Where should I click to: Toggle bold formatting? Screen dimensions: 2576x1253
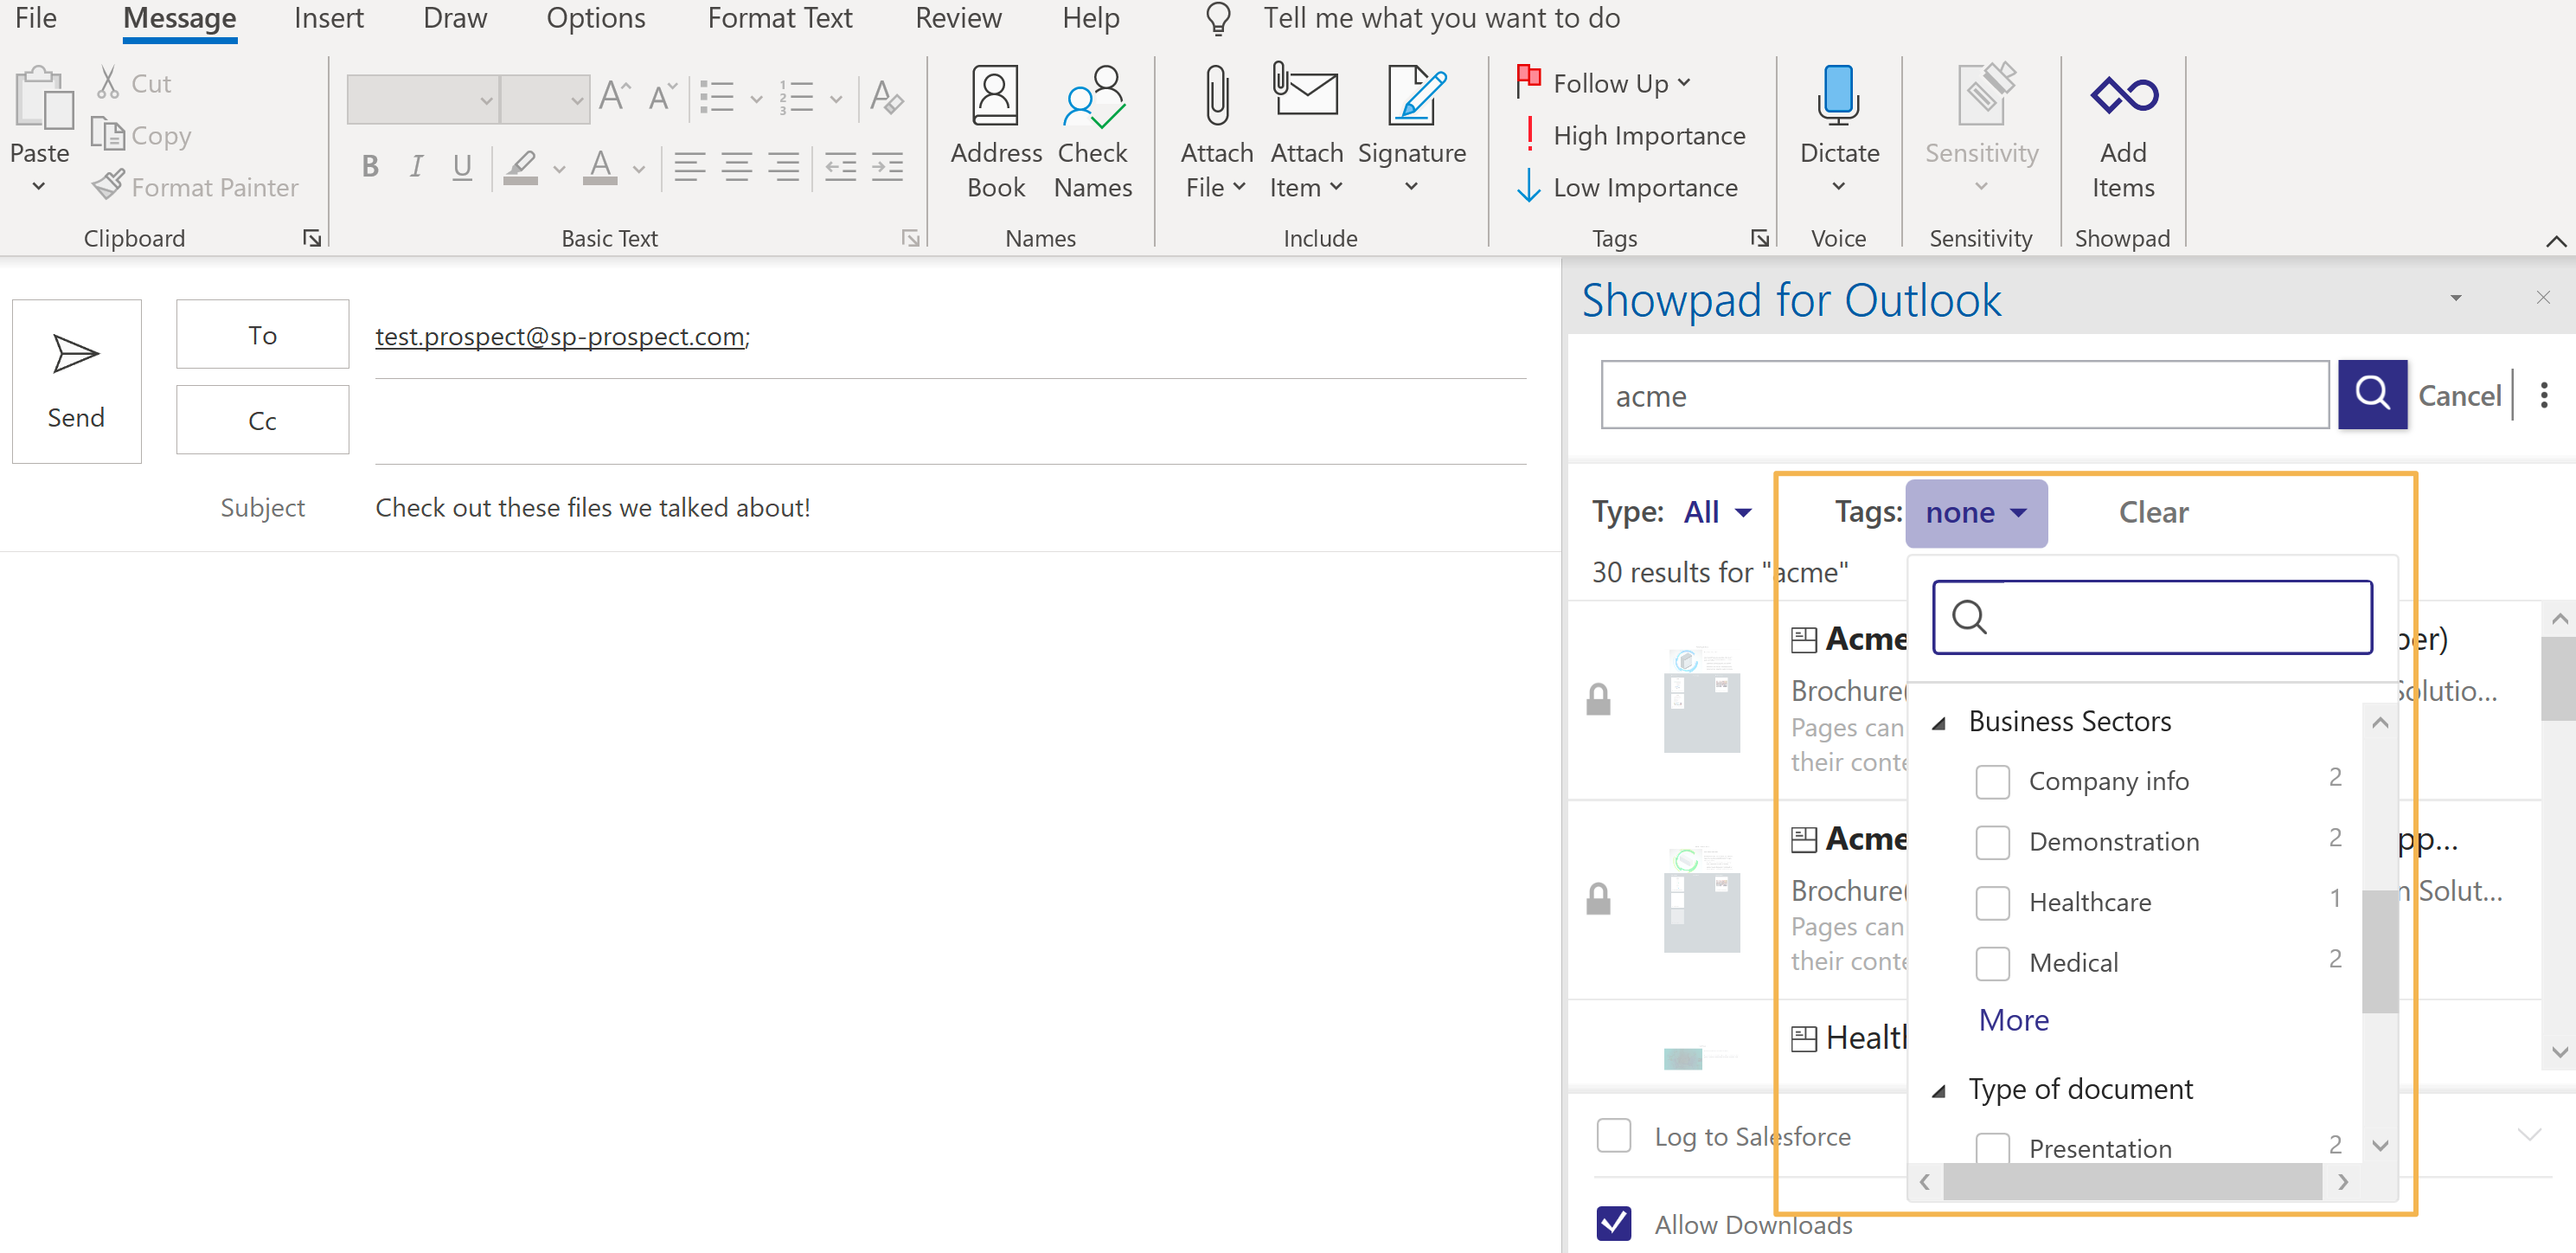pyautogui.click(x=370, y=166)
